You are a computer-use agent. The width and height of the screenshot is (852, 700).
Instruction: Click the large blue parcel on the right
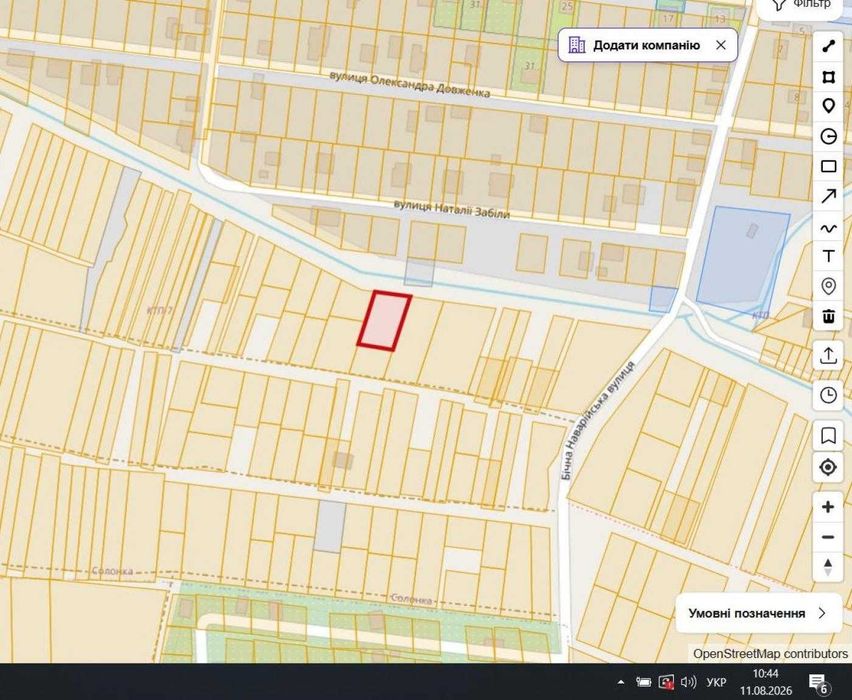coord(742,259)
